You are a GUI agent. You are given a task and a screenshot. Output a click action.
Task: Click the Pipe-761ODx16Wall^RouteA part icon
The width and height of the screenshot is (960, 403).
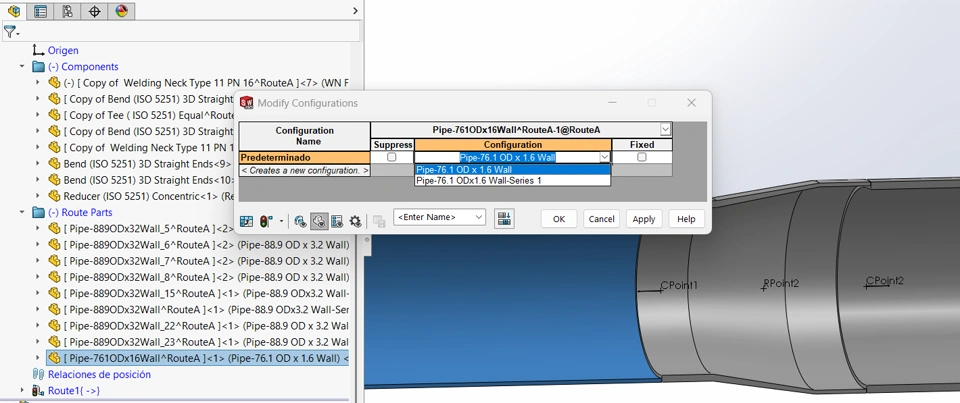click(x=54, y=358)
